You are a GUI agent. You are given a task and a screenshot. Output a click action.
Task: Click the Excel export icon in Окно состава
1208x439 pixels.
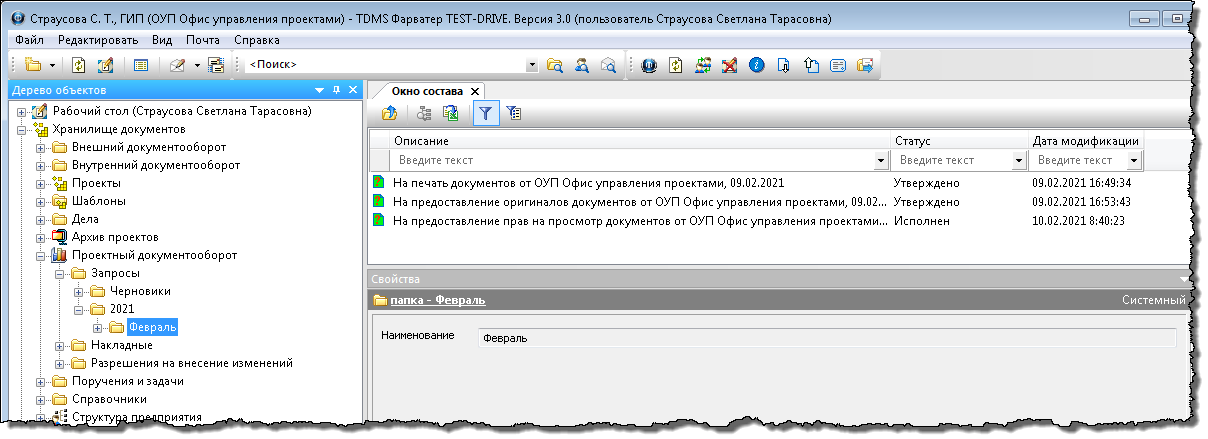(451, 114)
